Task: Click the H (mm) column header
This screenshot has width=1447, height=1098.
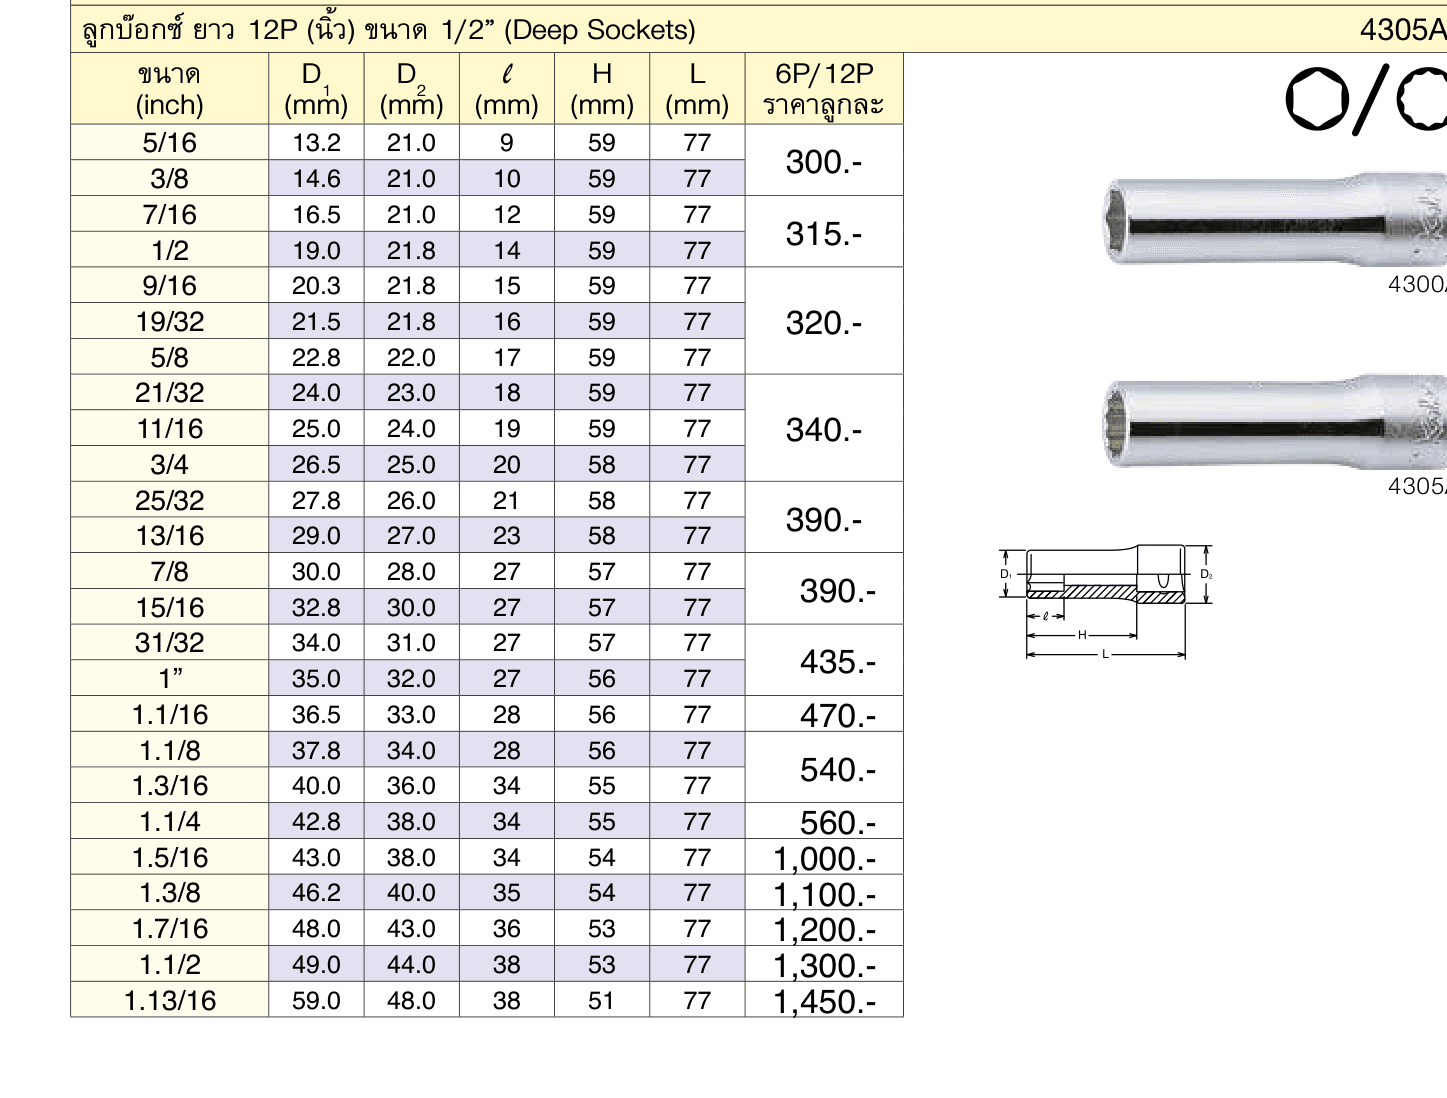Action: (602, 89)
